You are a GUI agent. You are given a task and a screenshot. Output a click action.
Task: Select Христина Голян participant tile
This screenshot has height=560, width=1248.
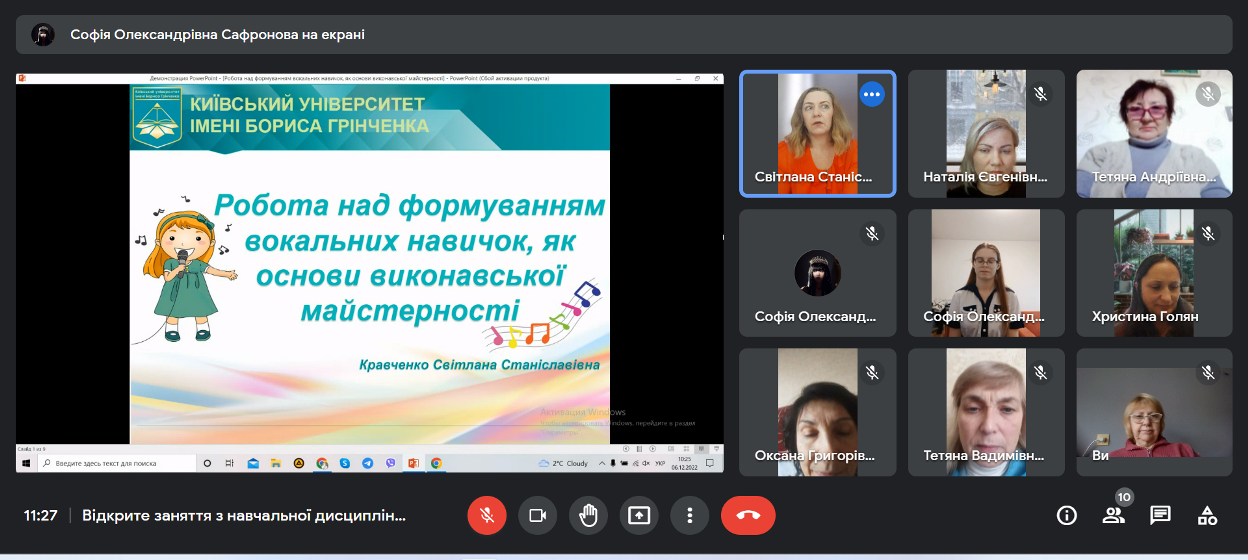coord(1154,272)
